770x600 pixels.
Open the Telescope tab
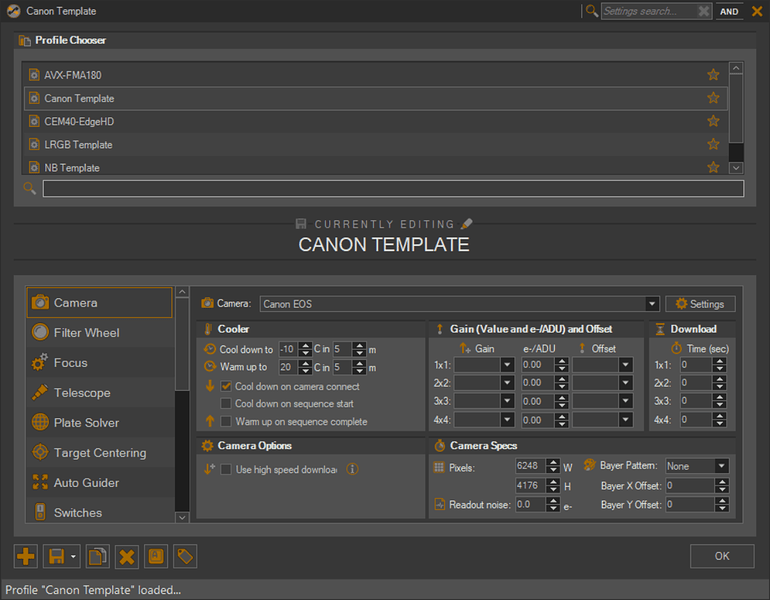click(x=100, y=392)
